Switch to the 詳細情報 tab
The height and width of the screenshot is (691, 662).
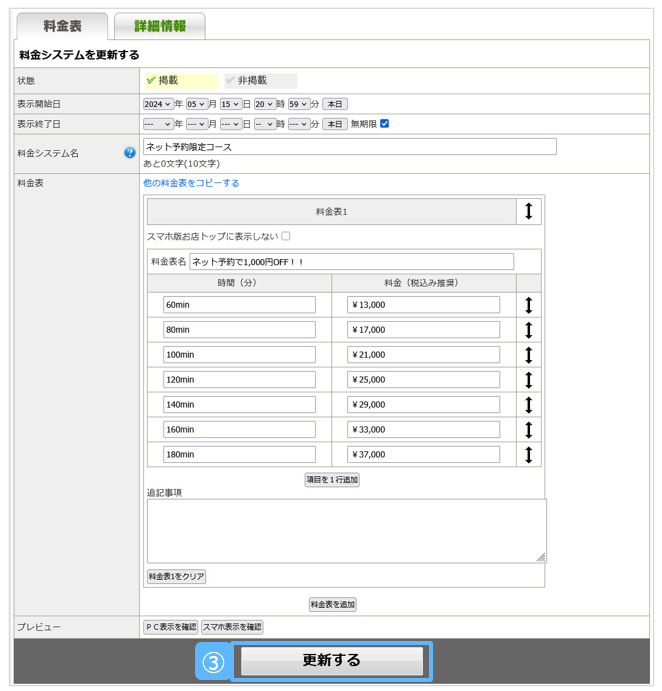tap(160, 27)
